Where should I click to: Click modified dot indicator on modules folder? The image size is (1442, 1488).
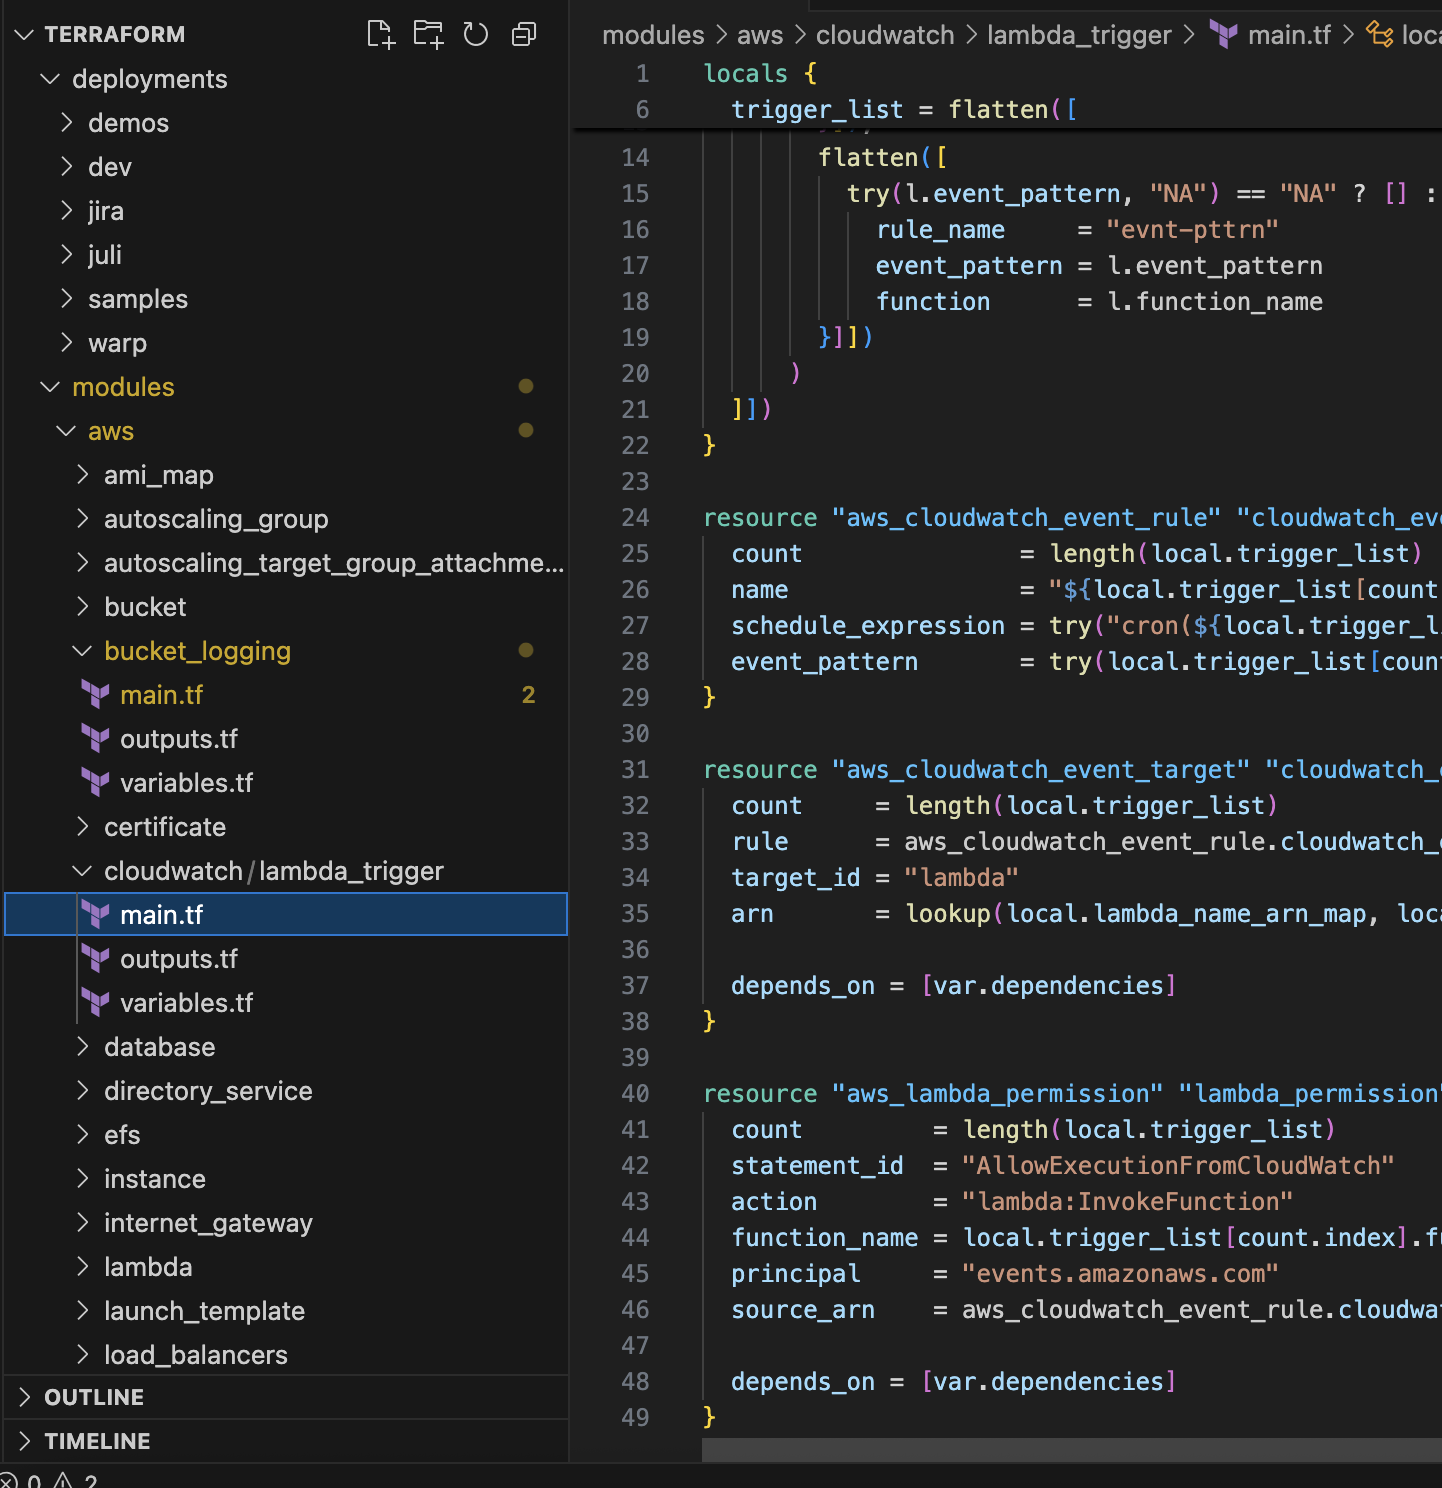pyautogui.click(x=526, y=386)
